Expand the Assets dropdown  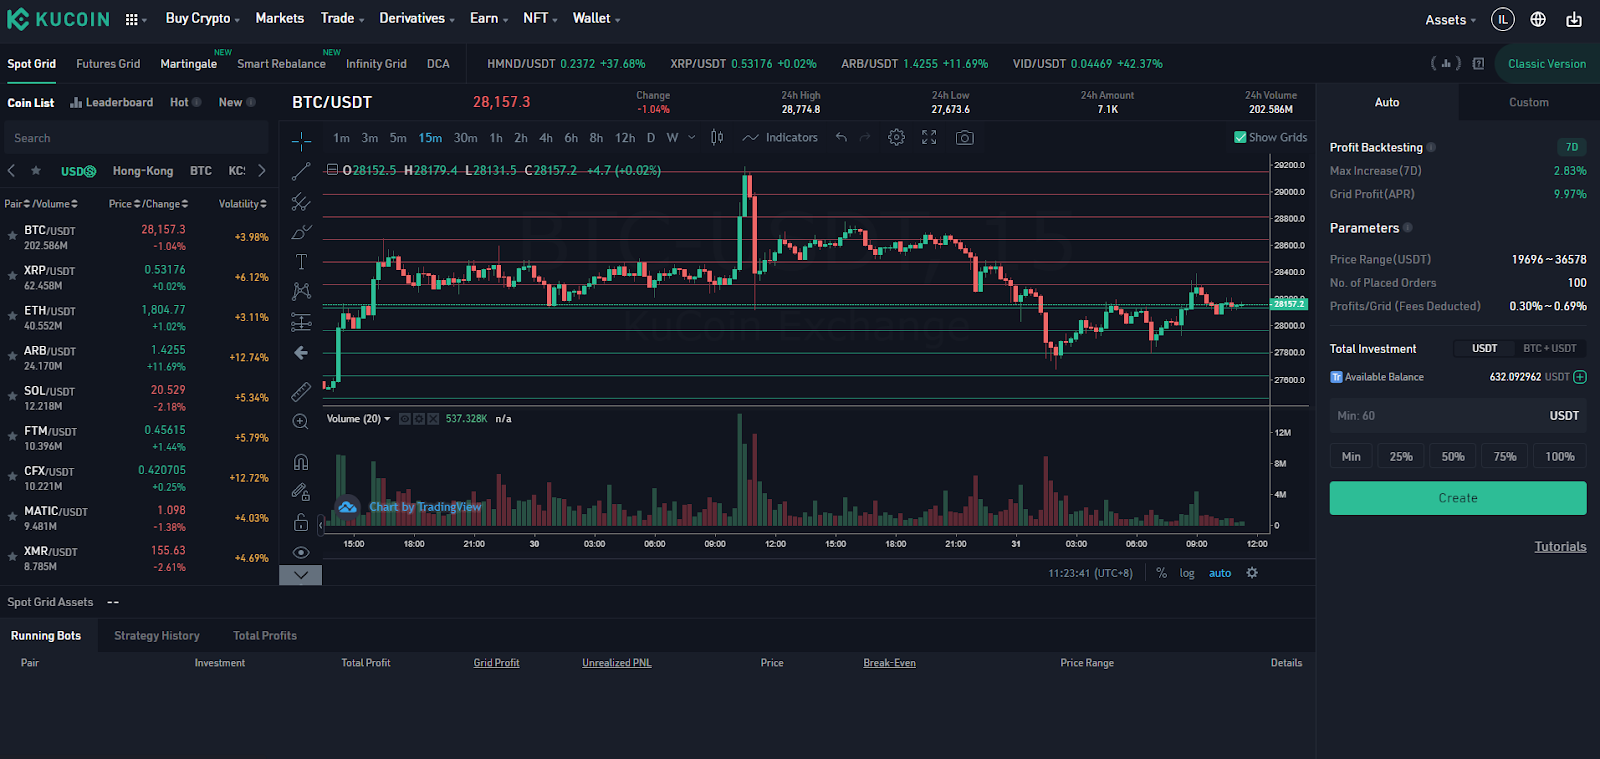[1450, 20]
